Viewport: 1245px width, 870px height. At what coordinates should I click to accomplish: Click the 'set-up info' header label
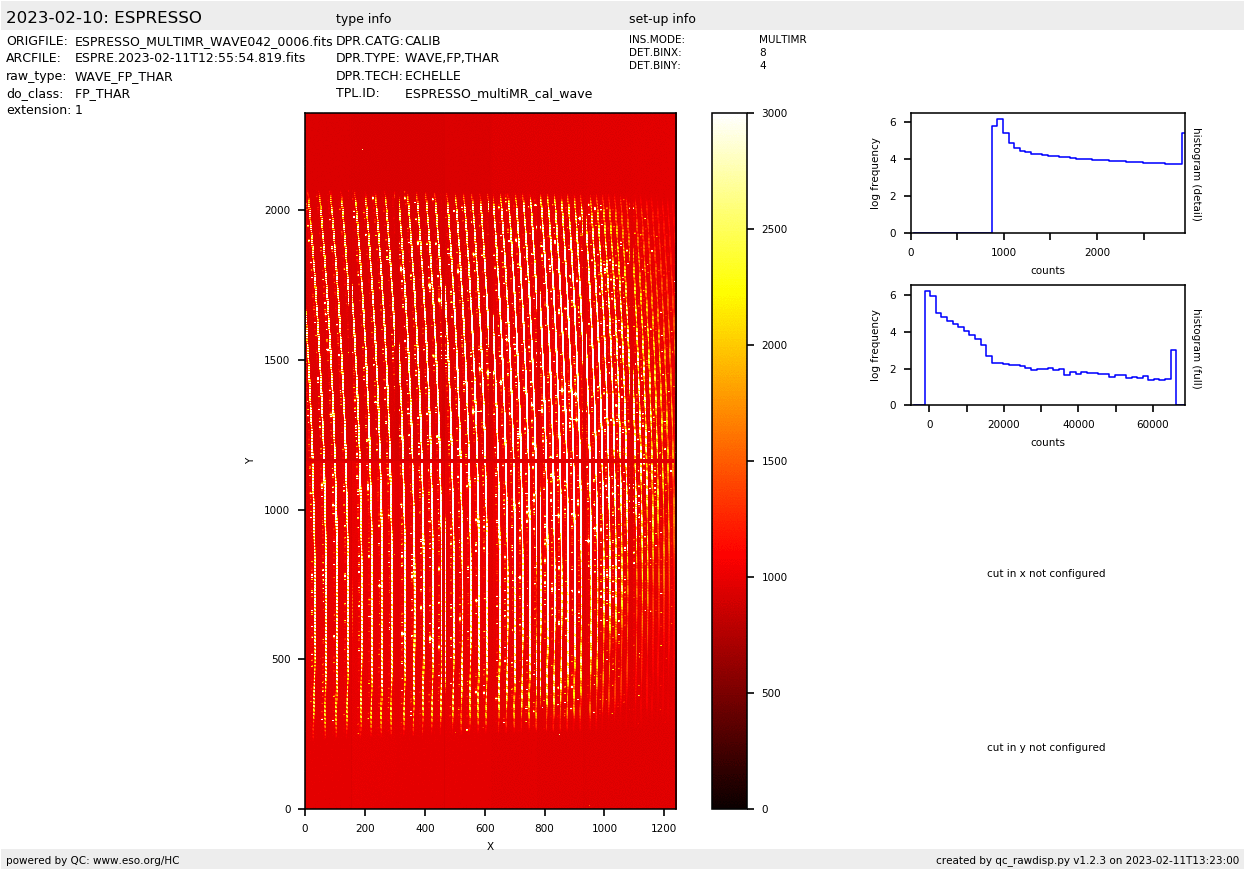[x=662, y=19]
